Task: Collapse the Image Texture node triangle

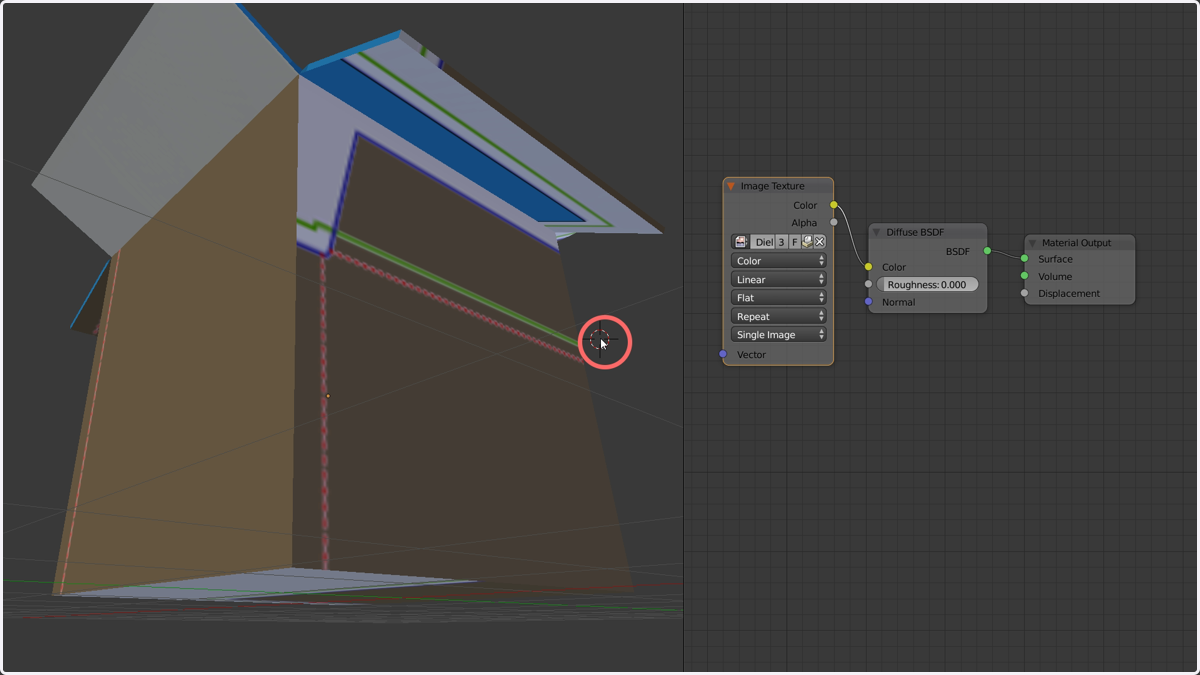Action: [731, 186]
